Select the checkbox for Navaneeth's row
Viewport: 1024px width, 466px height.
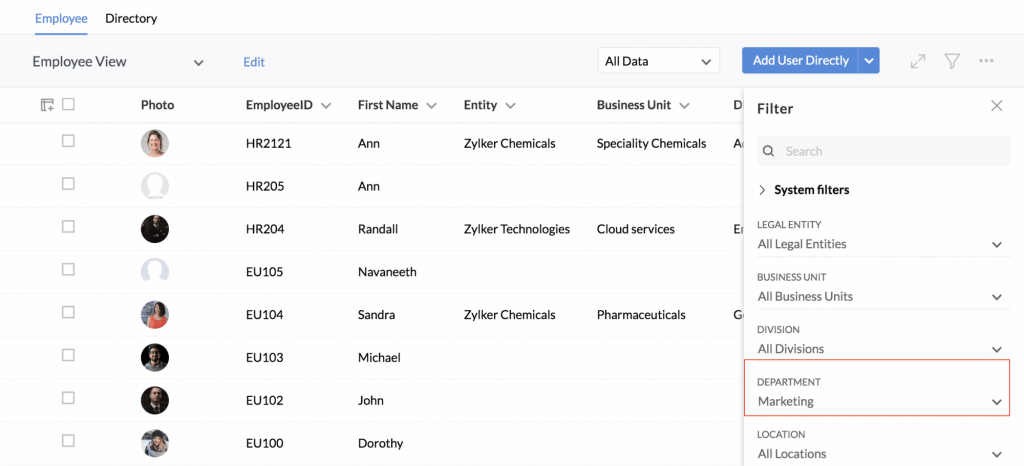pyautogui.click(x=68, y=270)
